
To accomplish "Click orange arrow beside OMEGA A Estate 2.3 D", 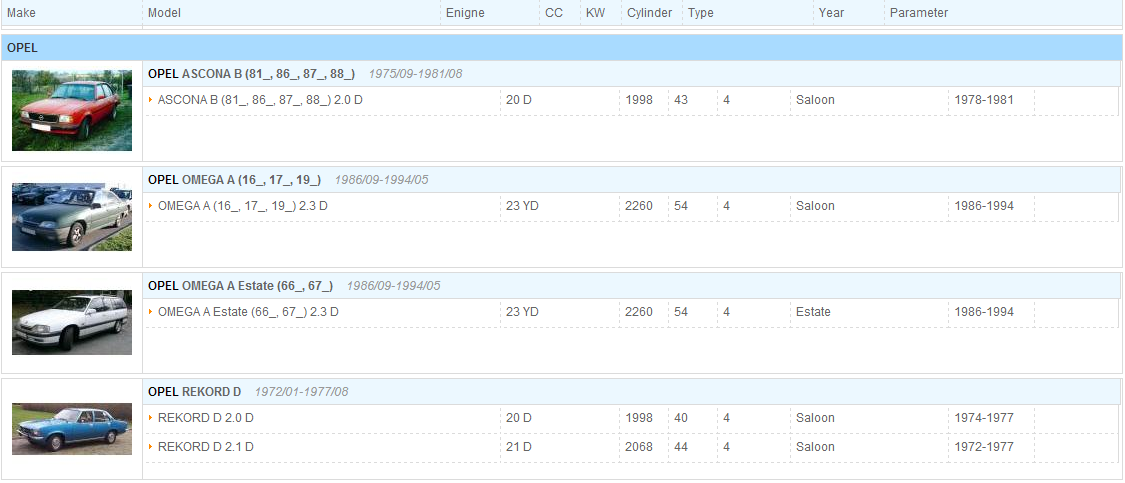I will (x=151, y=312).
